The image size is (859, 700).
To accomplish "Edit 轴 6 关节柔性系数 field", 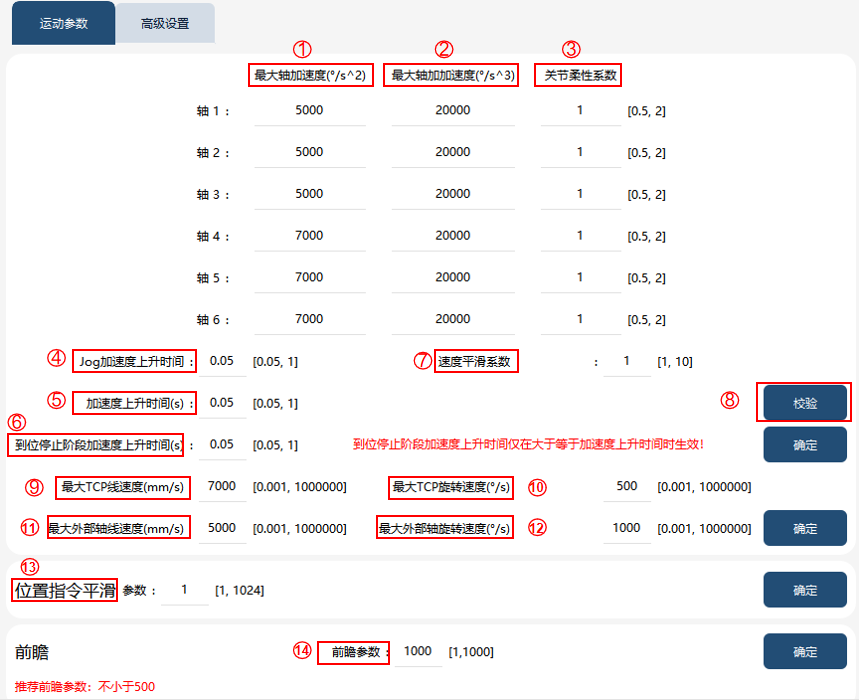I will tap(581, 319).
